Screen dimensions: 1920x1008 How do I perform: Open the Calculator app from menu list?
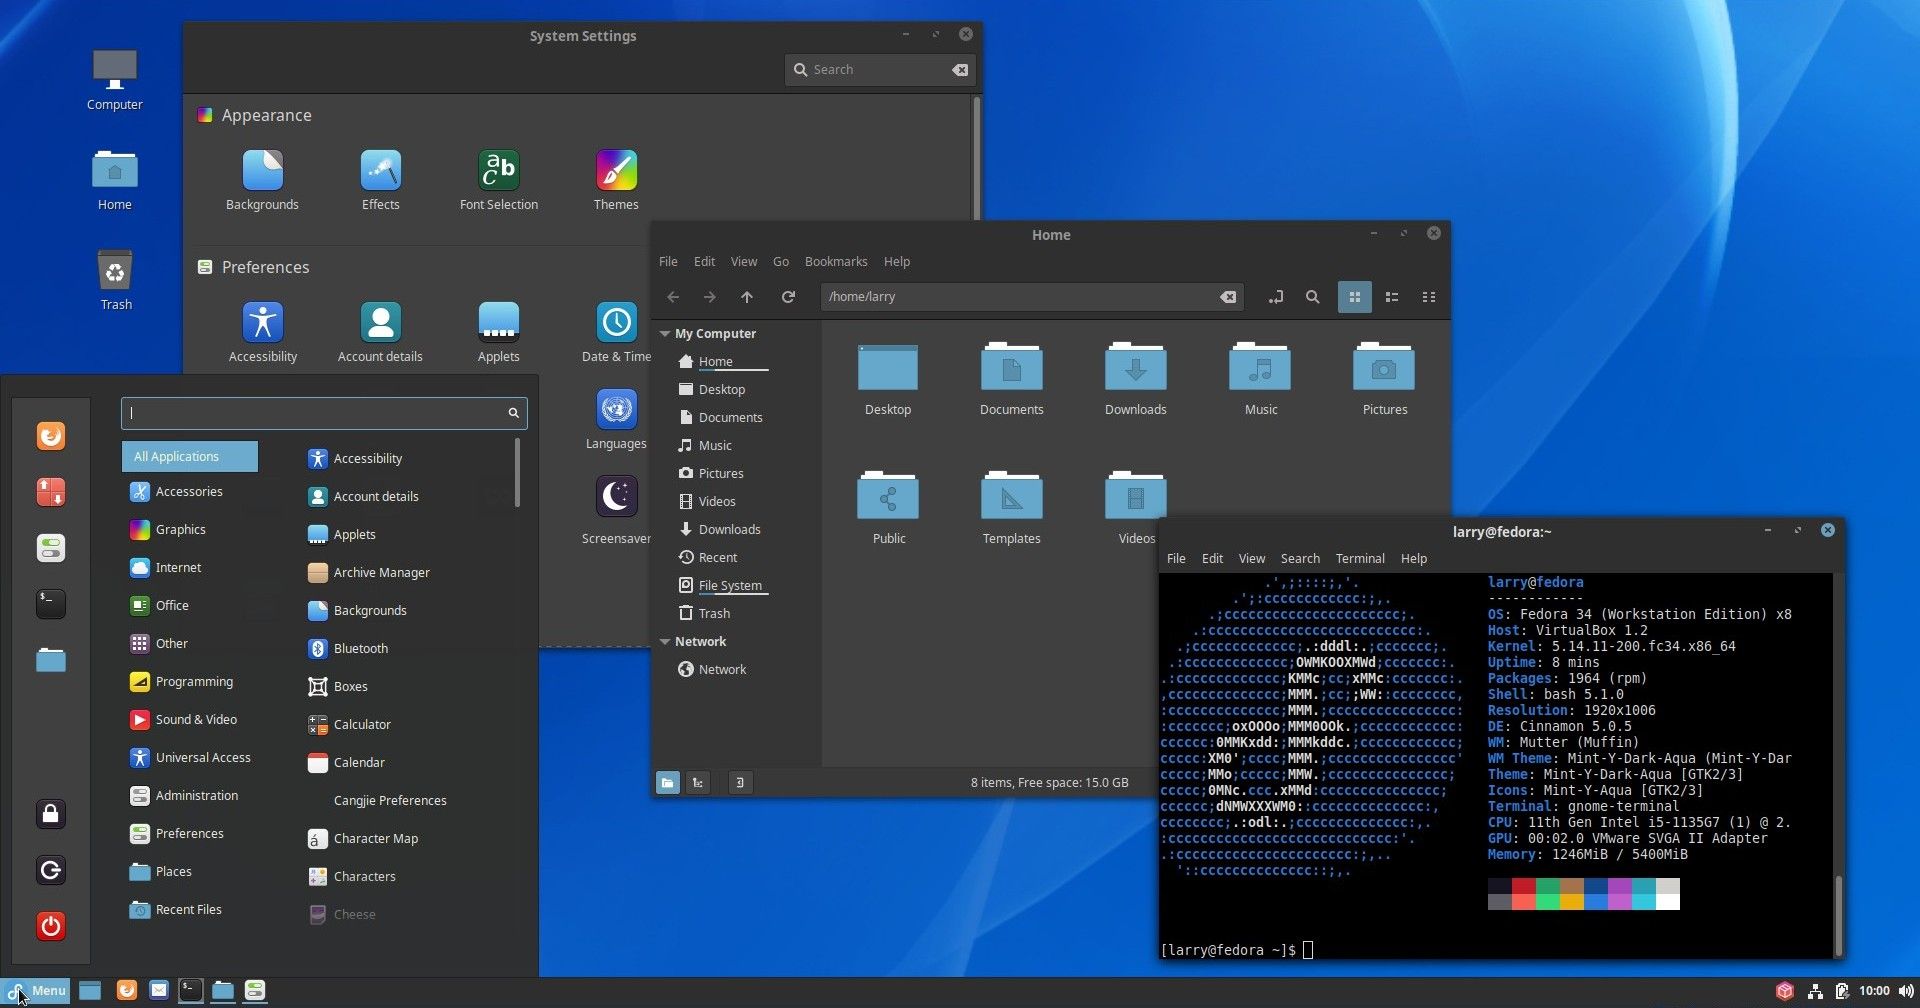click(x=362, y=724)
